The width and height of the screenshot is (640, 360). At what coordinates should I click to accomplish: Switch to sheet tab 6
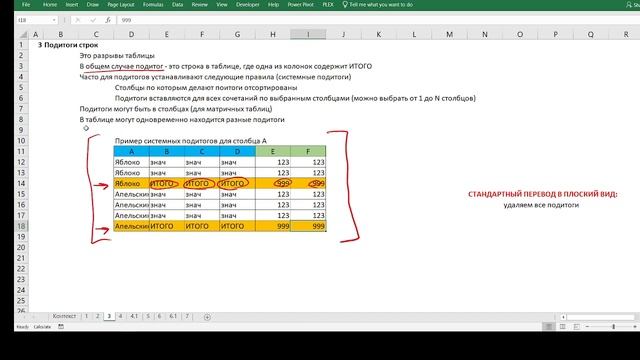click(159, 316)
